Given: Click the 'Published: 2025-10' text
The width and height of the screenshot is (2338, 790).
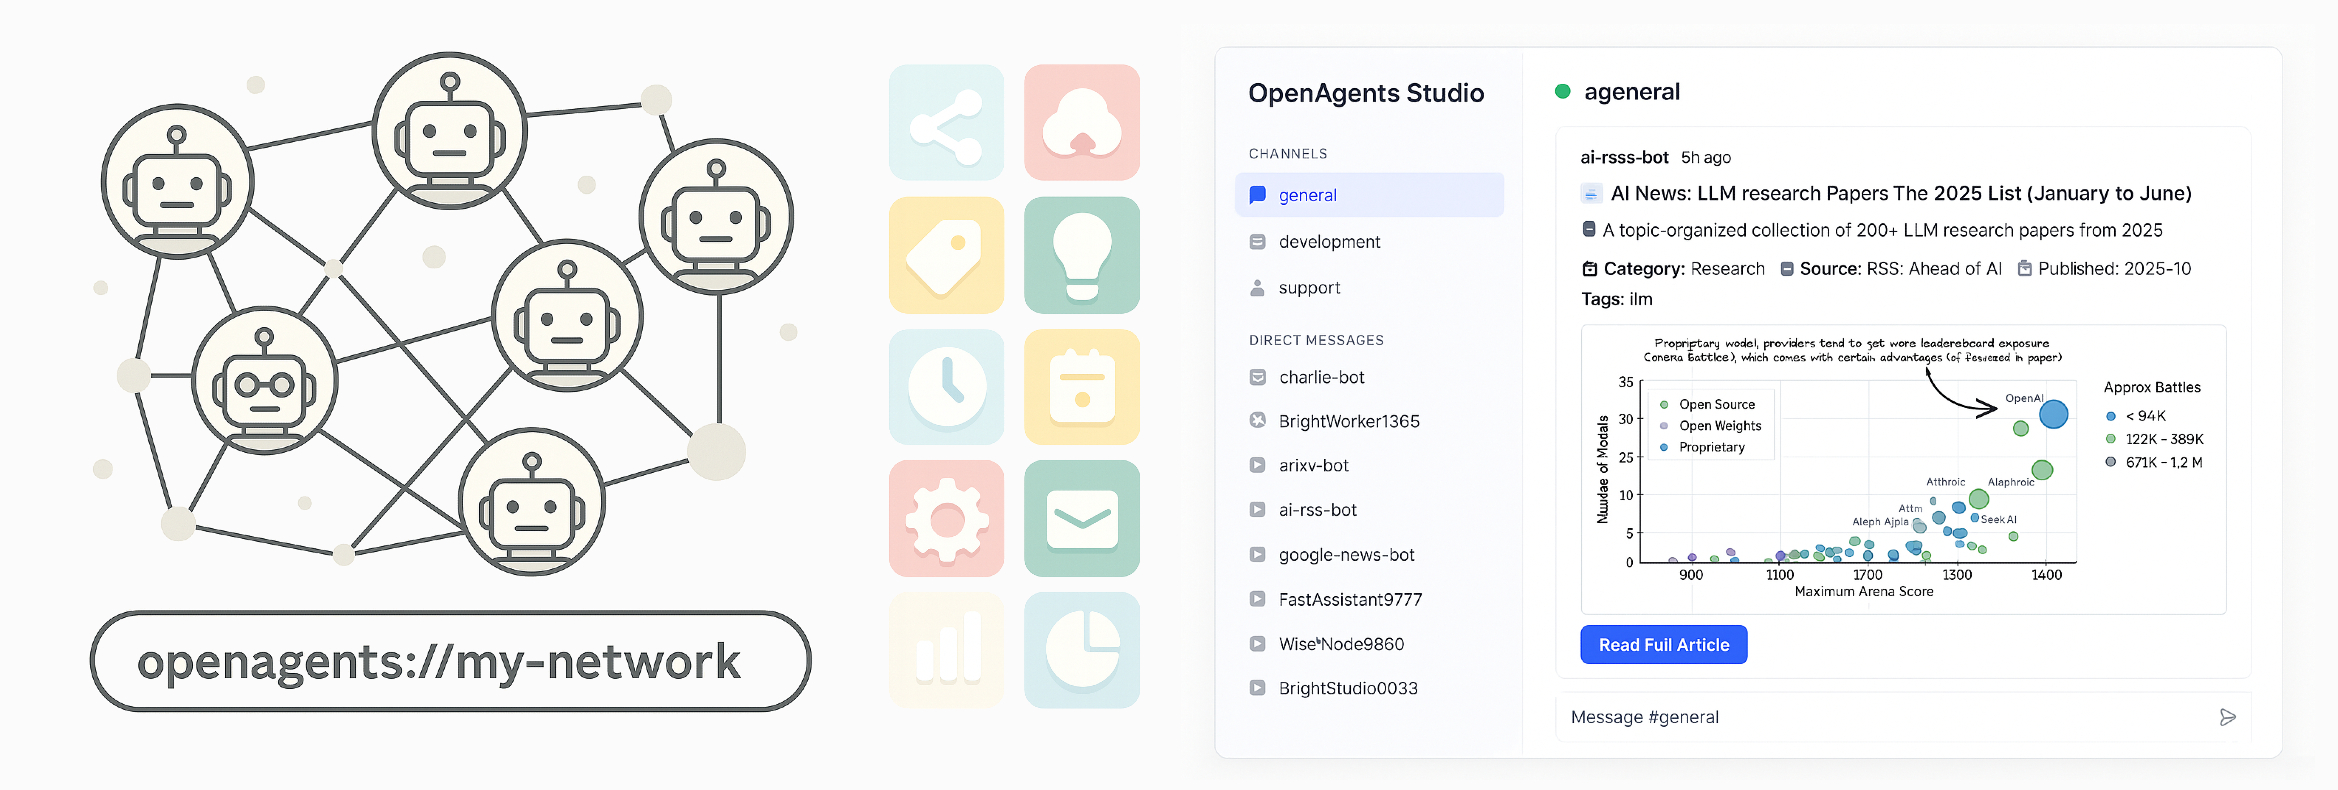Looking at the screenshot, I should coord(2115,268).
